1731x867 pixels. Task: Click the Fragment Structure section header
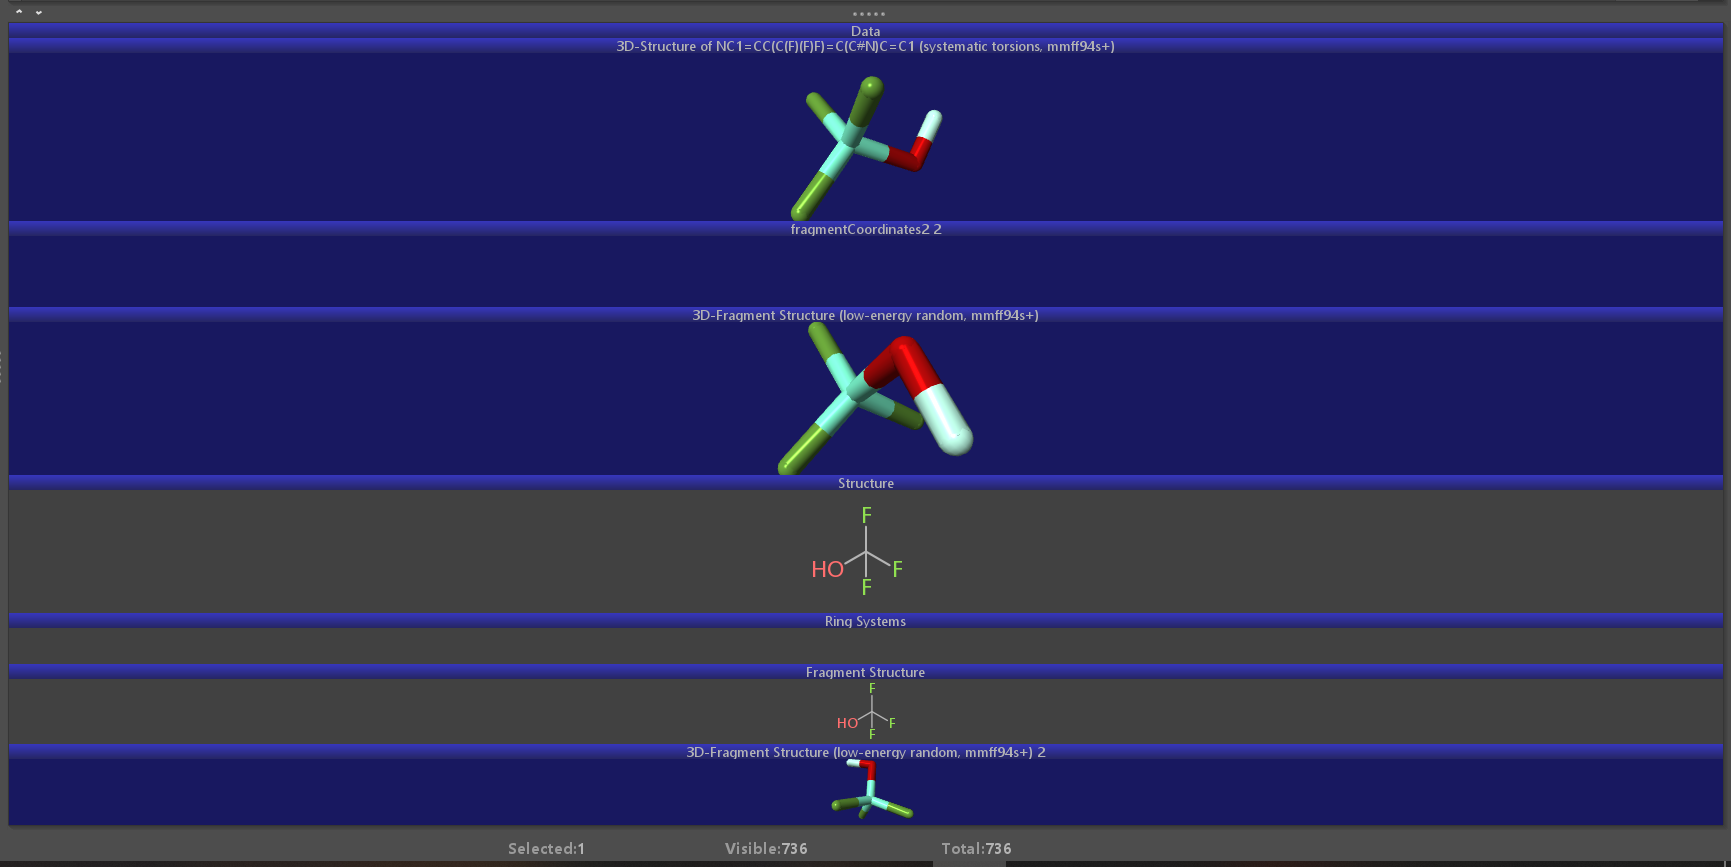865,672
